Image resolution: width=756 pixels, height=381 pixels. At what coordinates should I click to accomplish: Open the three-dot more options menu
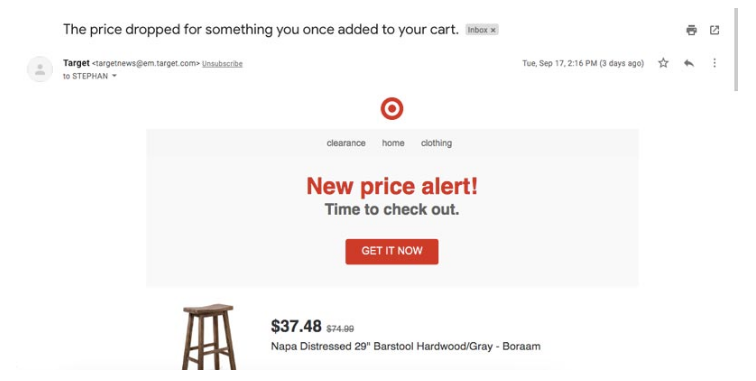tap(715, 63)
